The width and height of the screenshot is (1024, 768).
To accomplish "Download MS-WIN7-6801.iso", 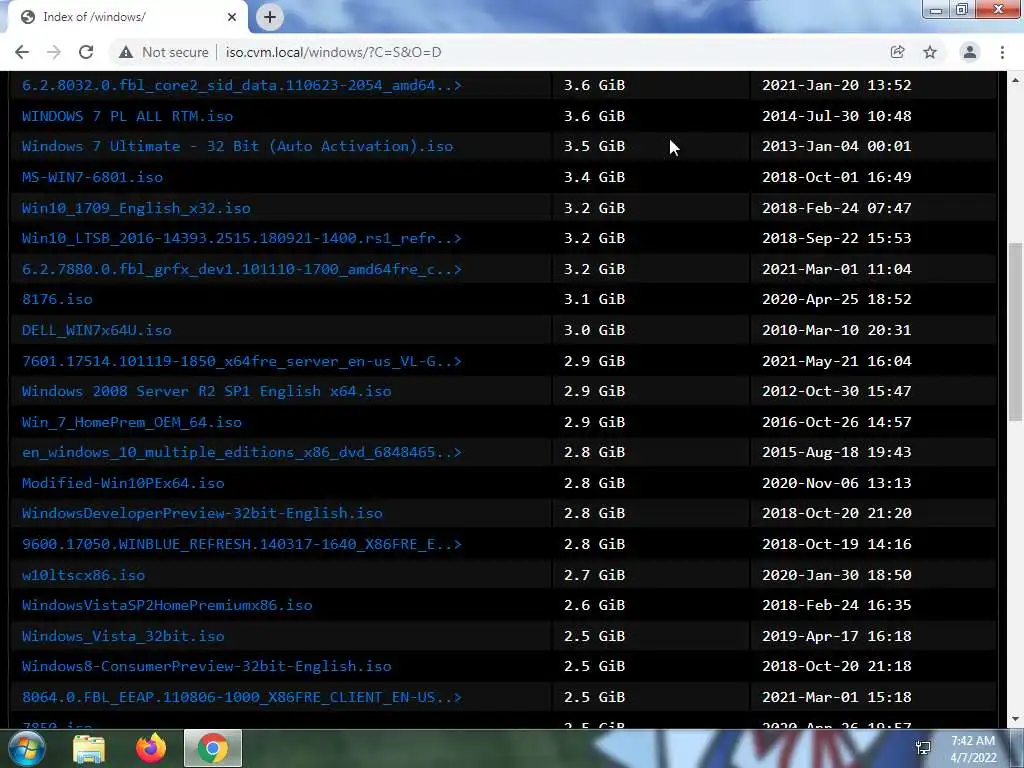I will 92,177.
